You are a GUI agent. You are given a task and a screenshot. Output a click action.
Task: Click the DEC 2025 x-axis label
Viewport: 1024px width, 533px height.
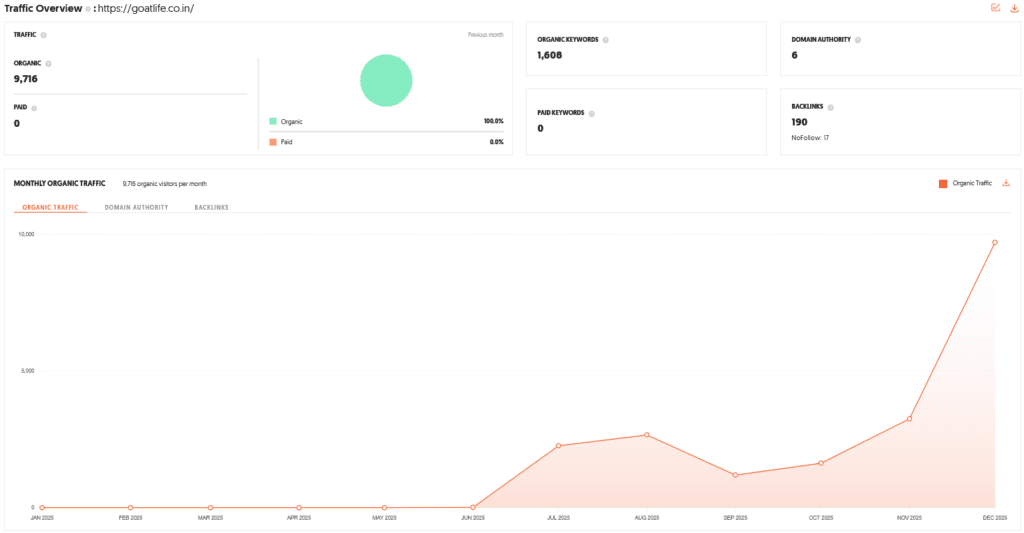(x=995, y=517)
